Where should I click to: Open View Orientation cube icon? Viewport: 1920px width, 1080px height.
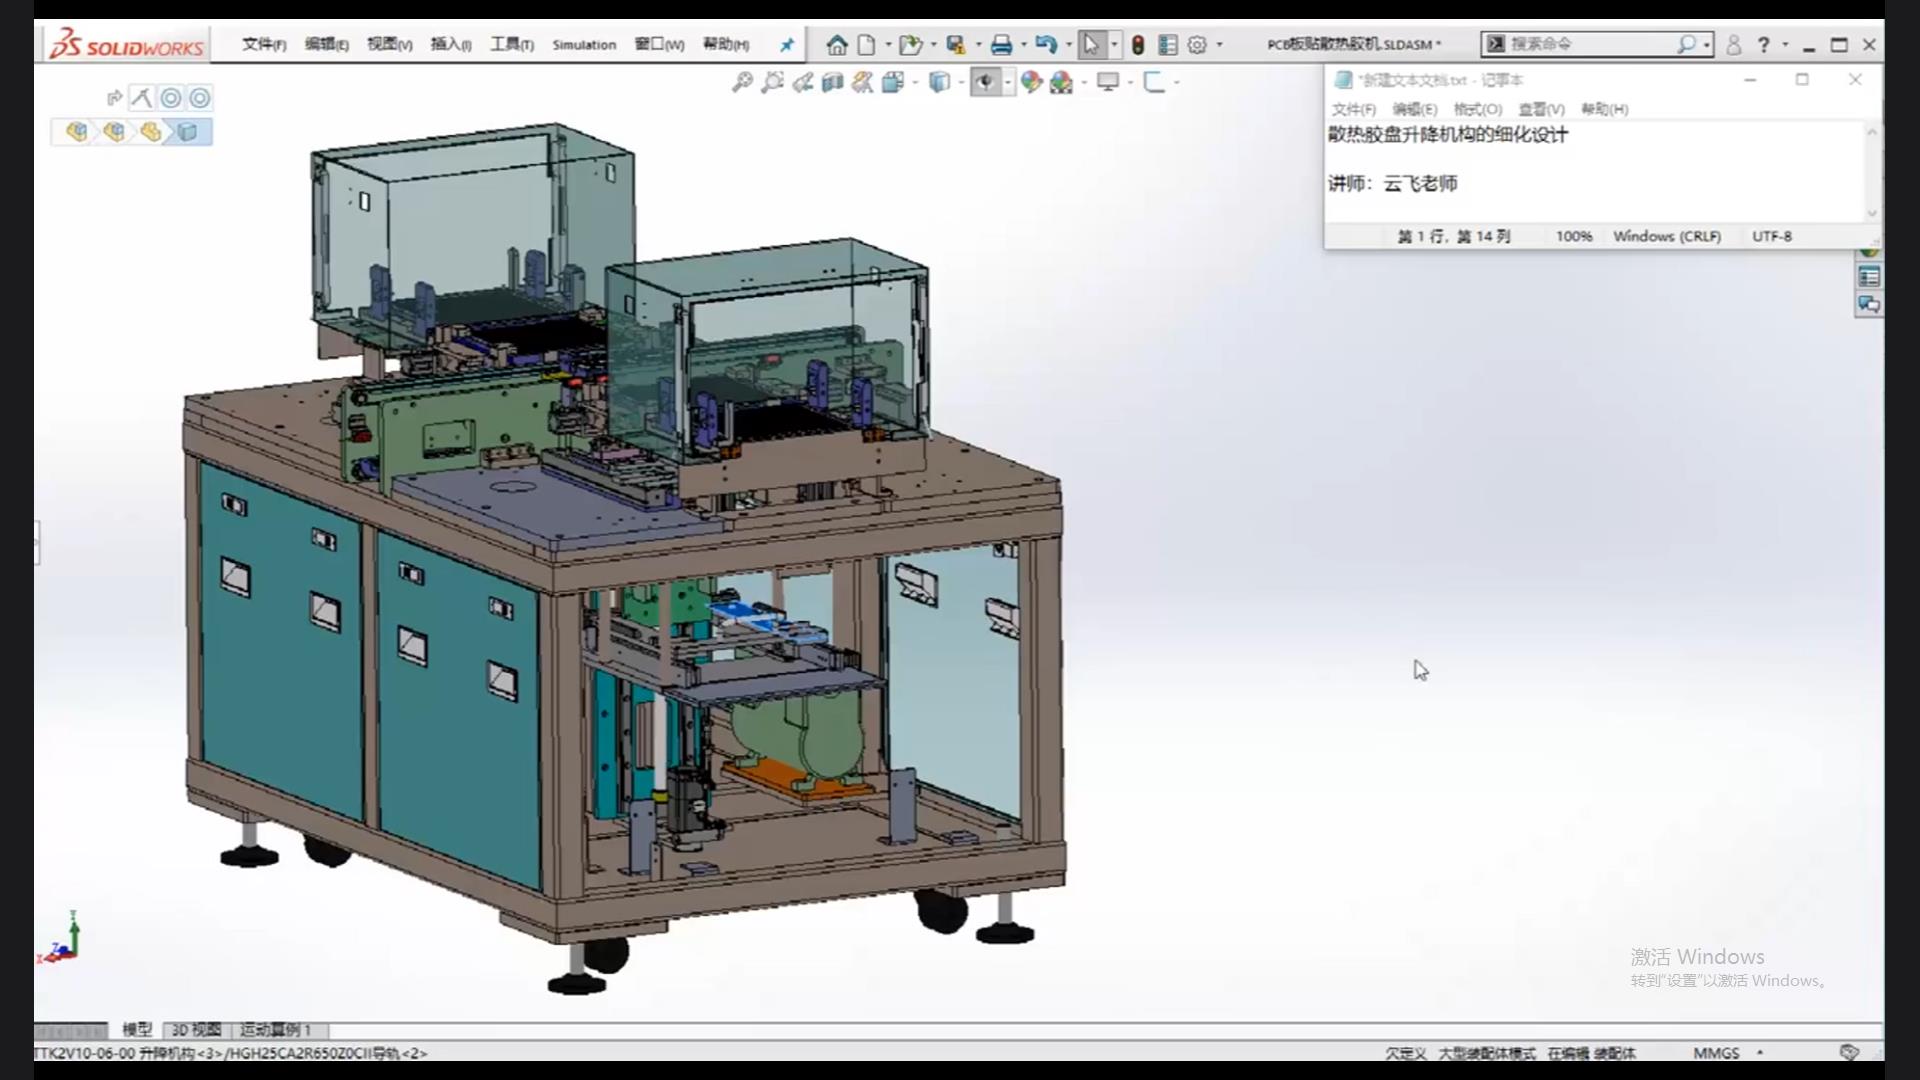(893, 82)
